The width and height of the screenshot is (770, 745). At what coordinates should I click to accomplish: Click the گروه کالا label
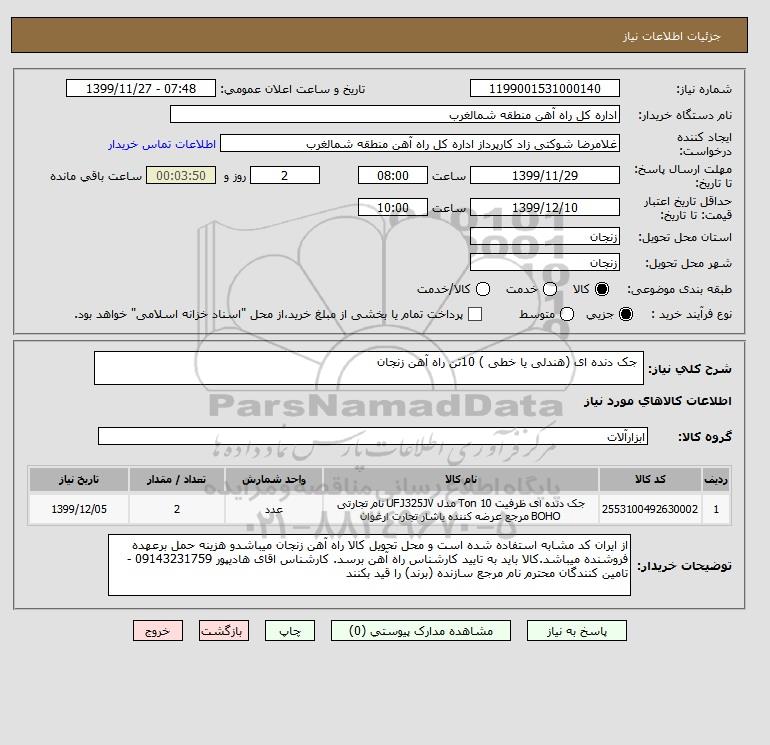click(705, 437)
